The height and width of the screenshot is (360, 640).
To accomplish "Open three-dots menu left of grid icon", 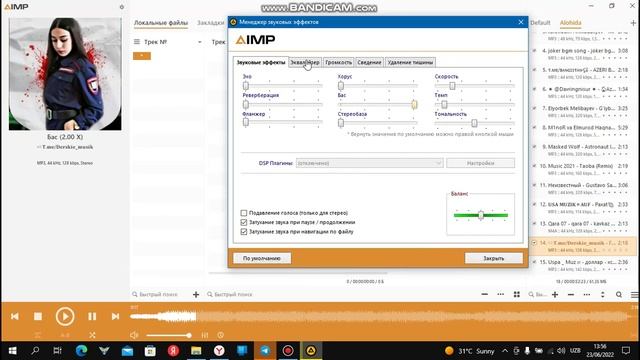I will coord(500,294).
